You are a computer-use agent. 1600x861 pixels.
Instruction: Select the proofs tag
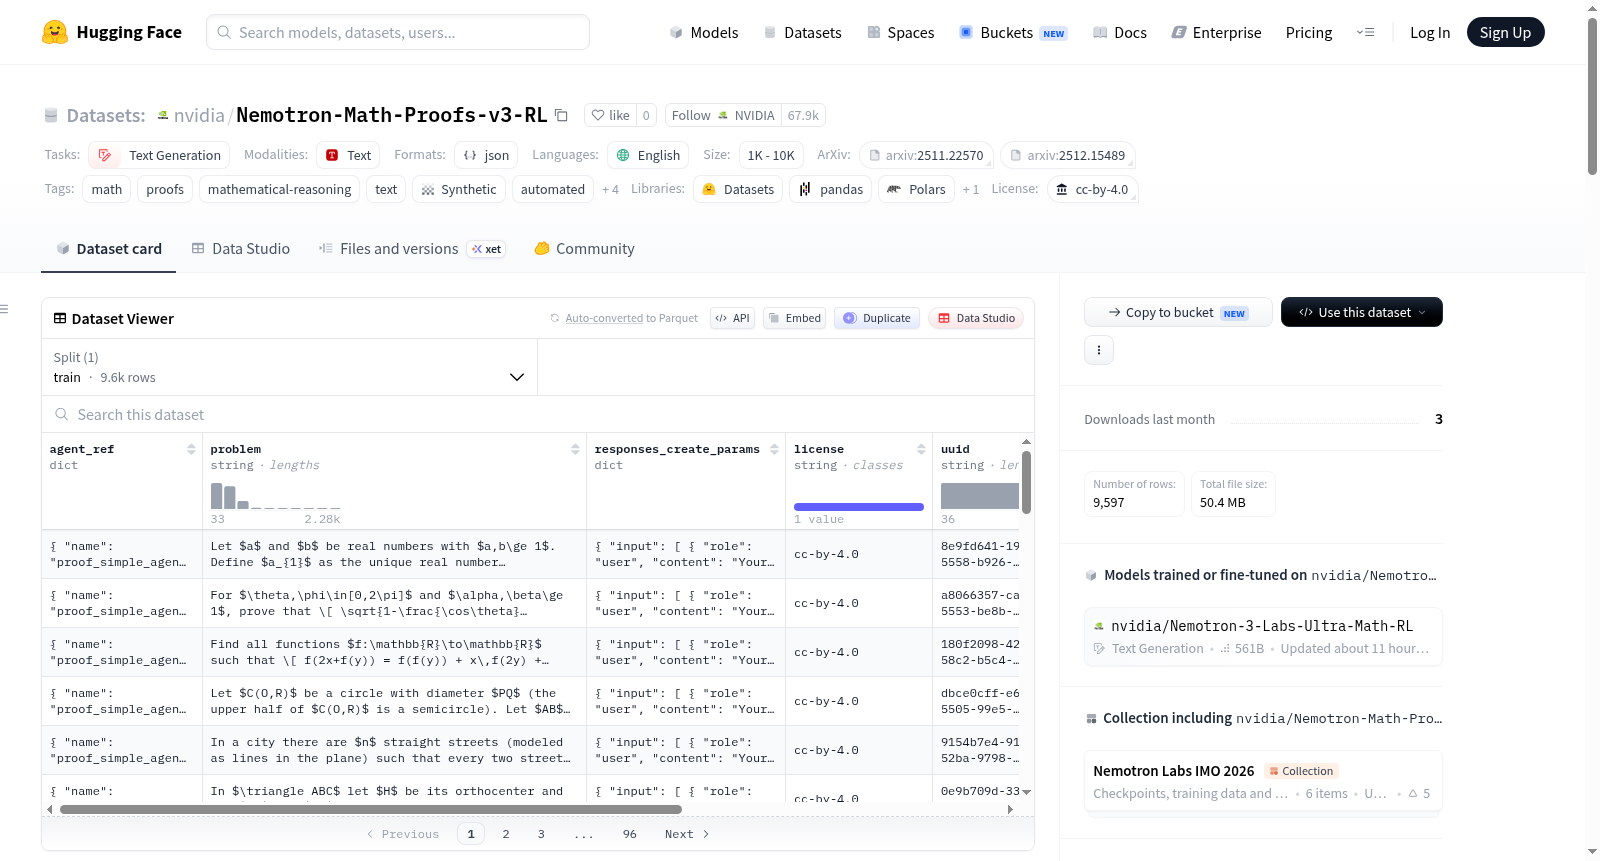pyautogui.click(x=165, y=189)
